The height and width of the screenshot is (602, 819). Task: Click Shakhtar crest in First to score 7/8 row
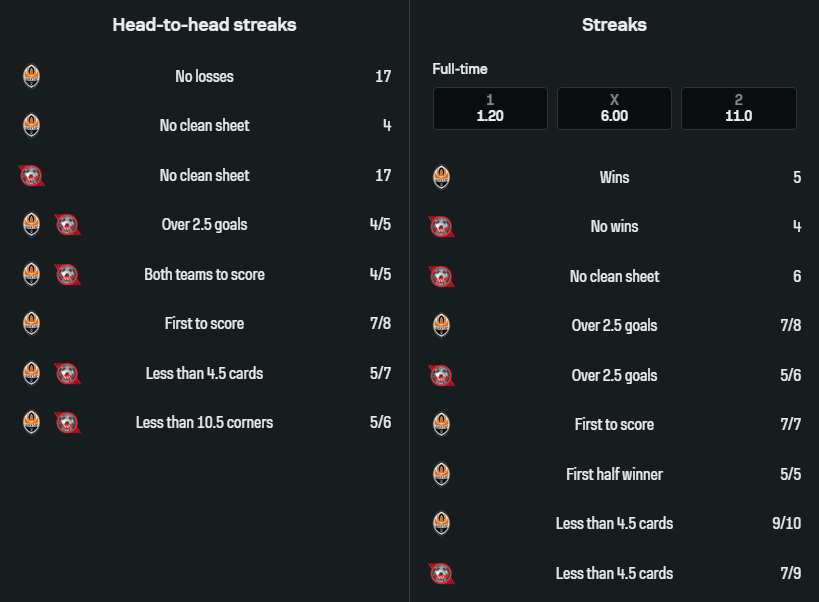31,323
